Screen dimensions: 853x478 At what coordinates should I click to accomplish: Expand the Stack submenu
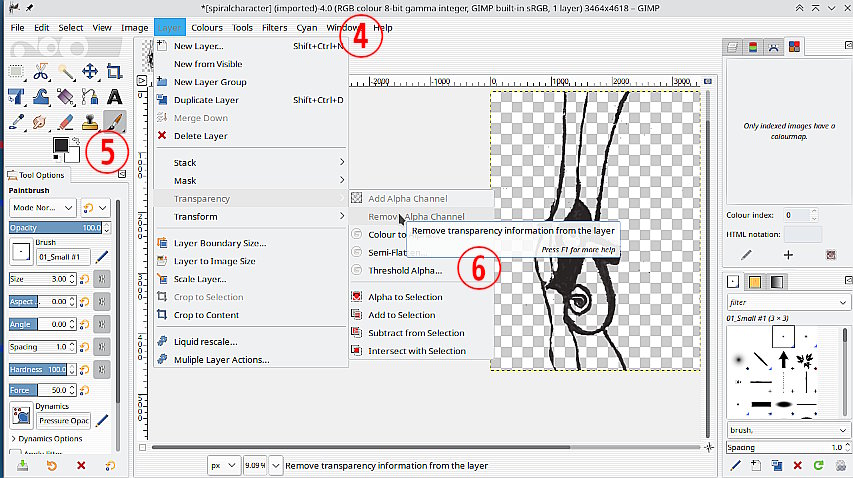pos(251,163)
